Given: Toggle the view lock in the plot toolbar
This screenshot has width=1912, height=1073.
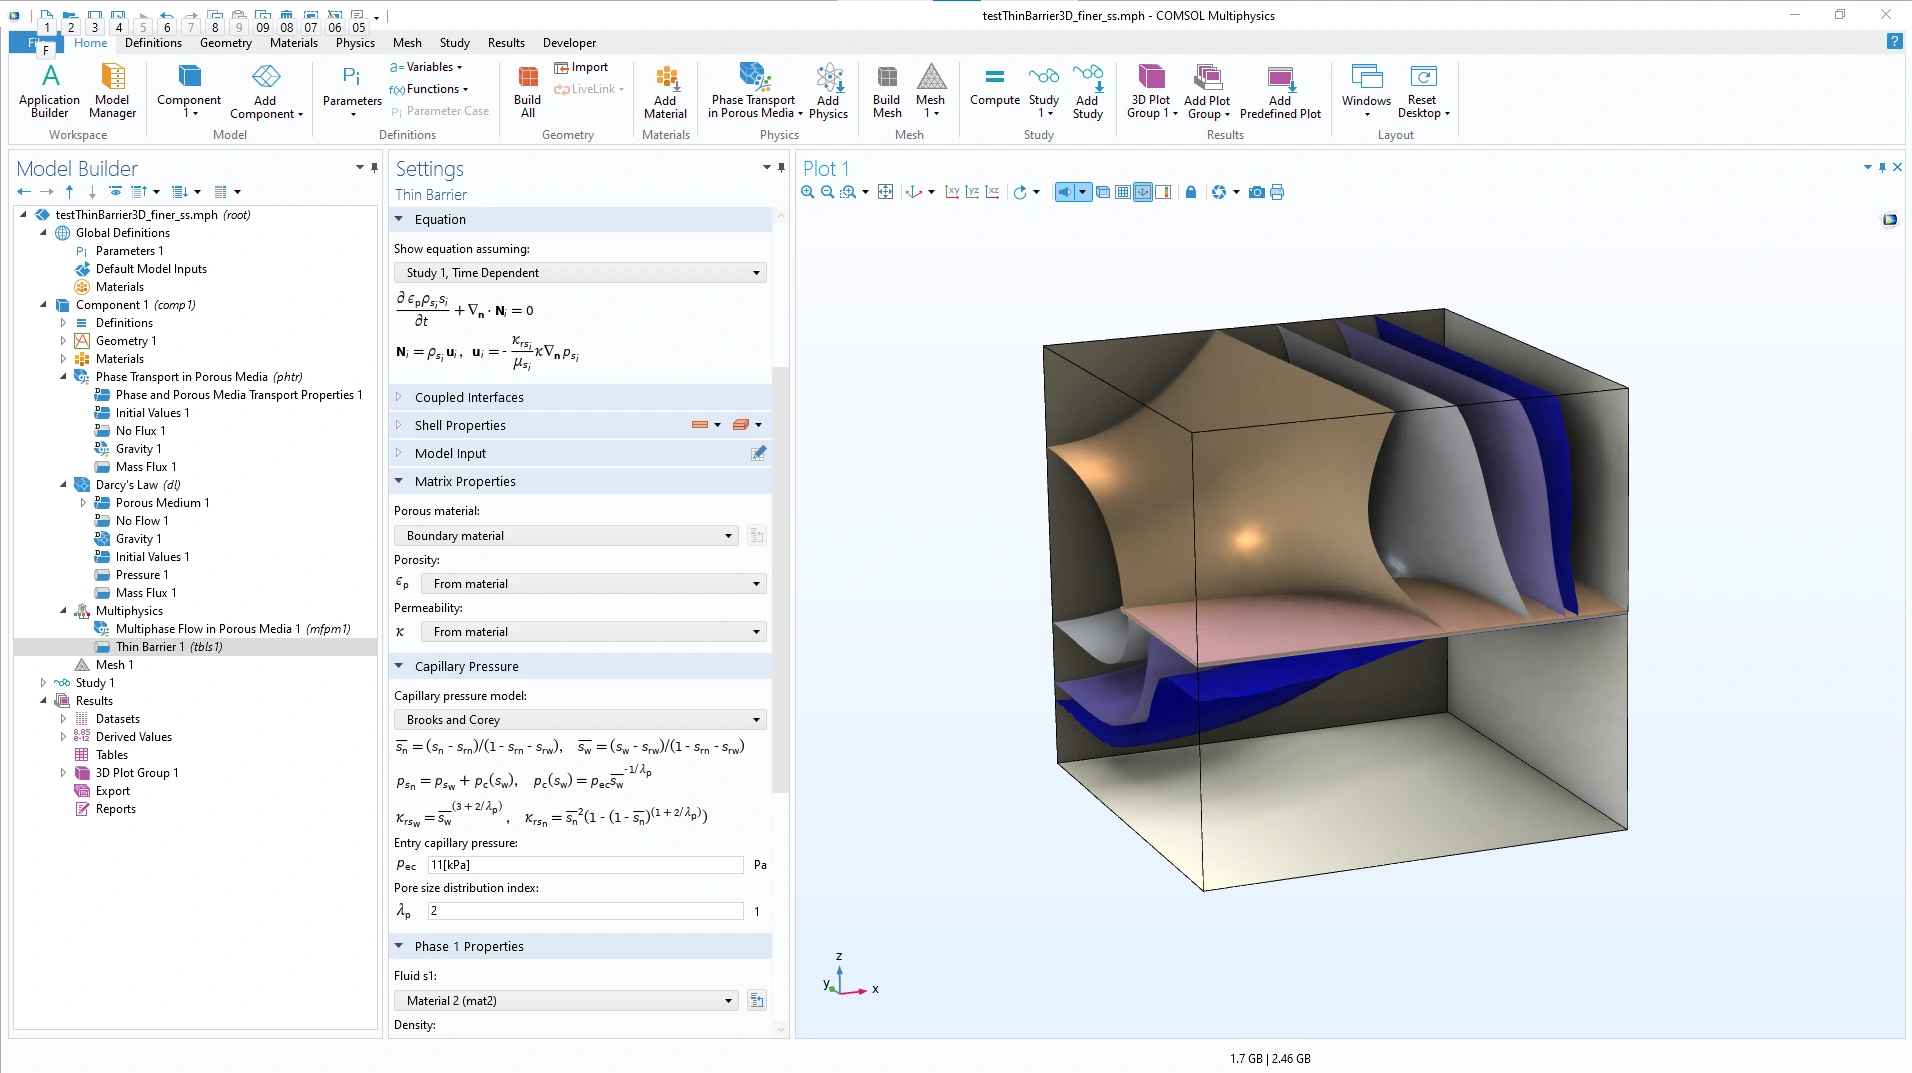Looking at the screenshot, I should point(1190,192).
